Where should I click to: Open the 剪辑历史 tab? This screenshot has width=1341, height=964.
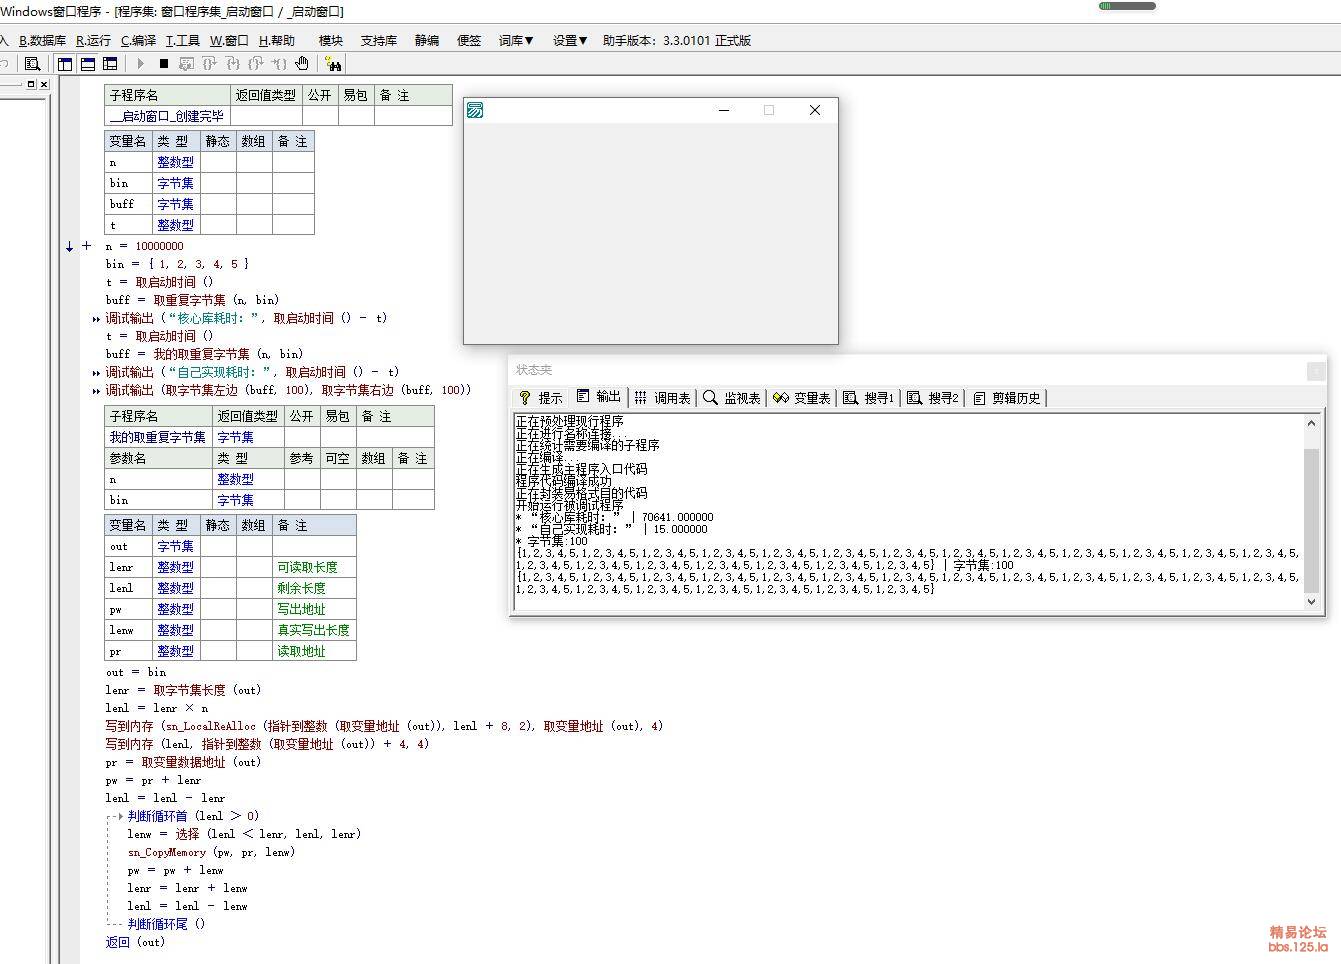[1007, 398]
